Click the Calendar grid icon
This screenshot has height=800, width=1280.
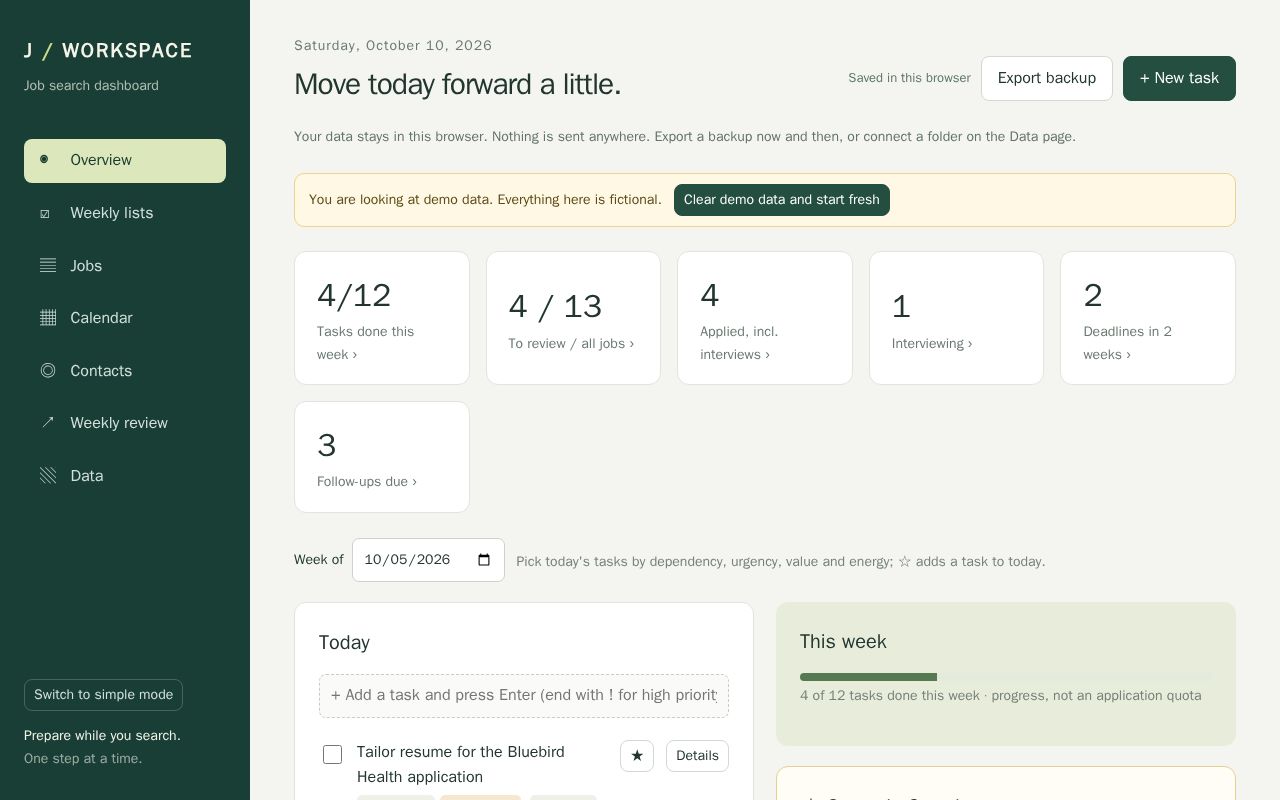[48, 318]
